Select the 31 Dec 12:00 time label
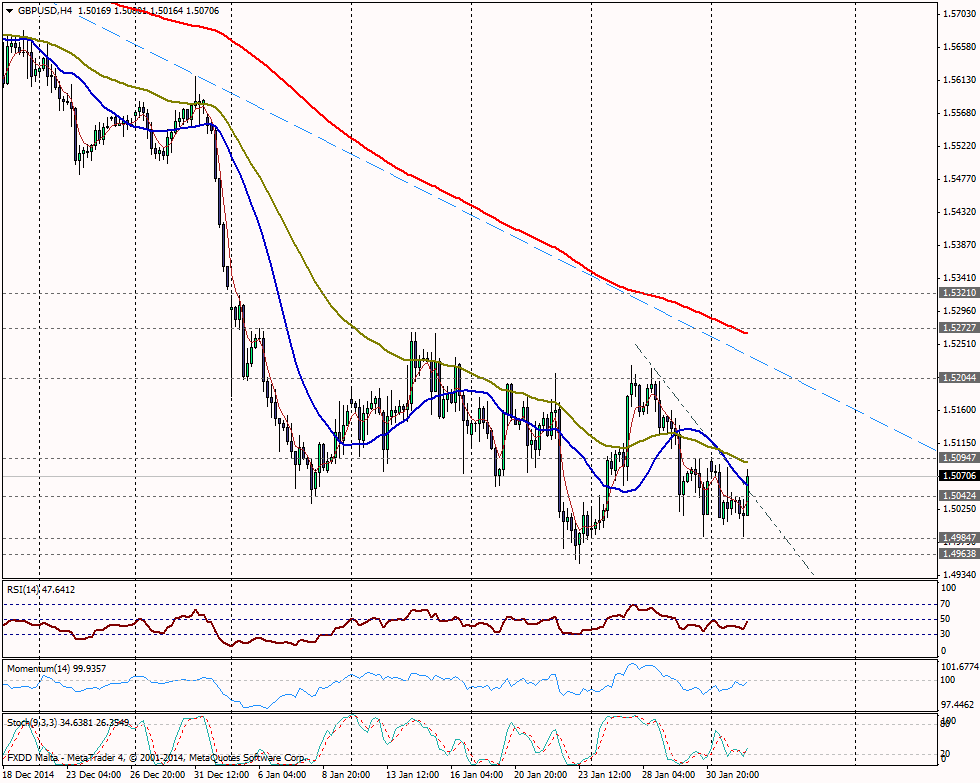 (x=223, y=775)
